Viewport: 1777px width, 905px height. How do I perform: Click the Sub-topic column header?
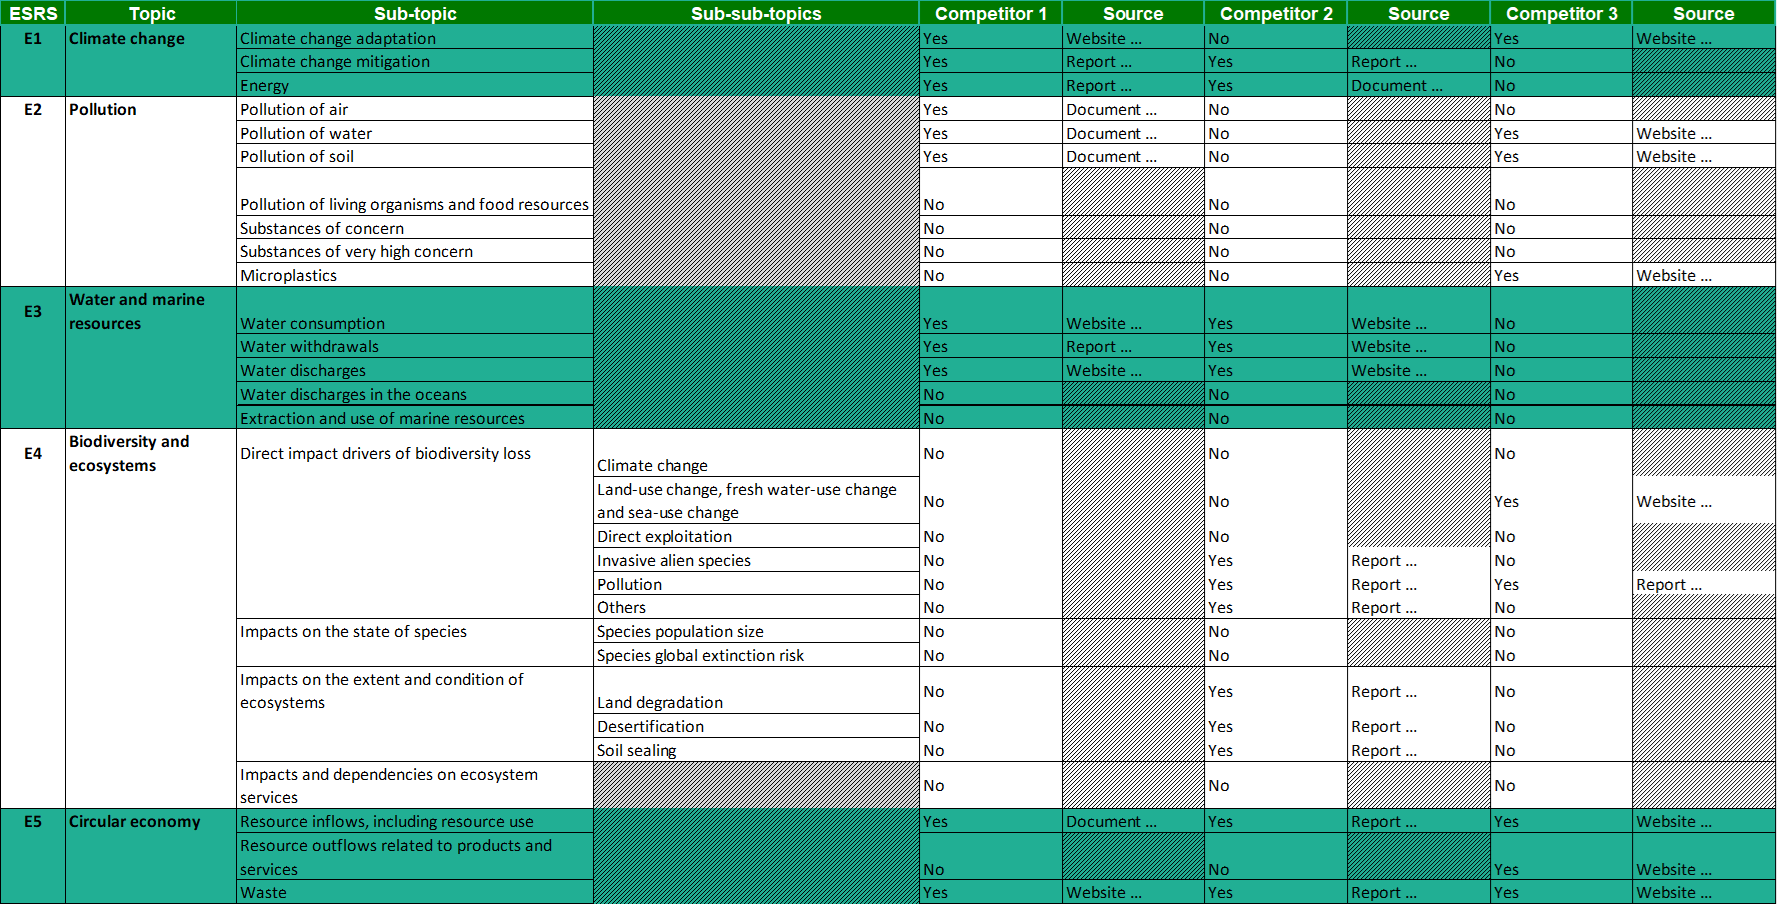[x=415, y=13]
